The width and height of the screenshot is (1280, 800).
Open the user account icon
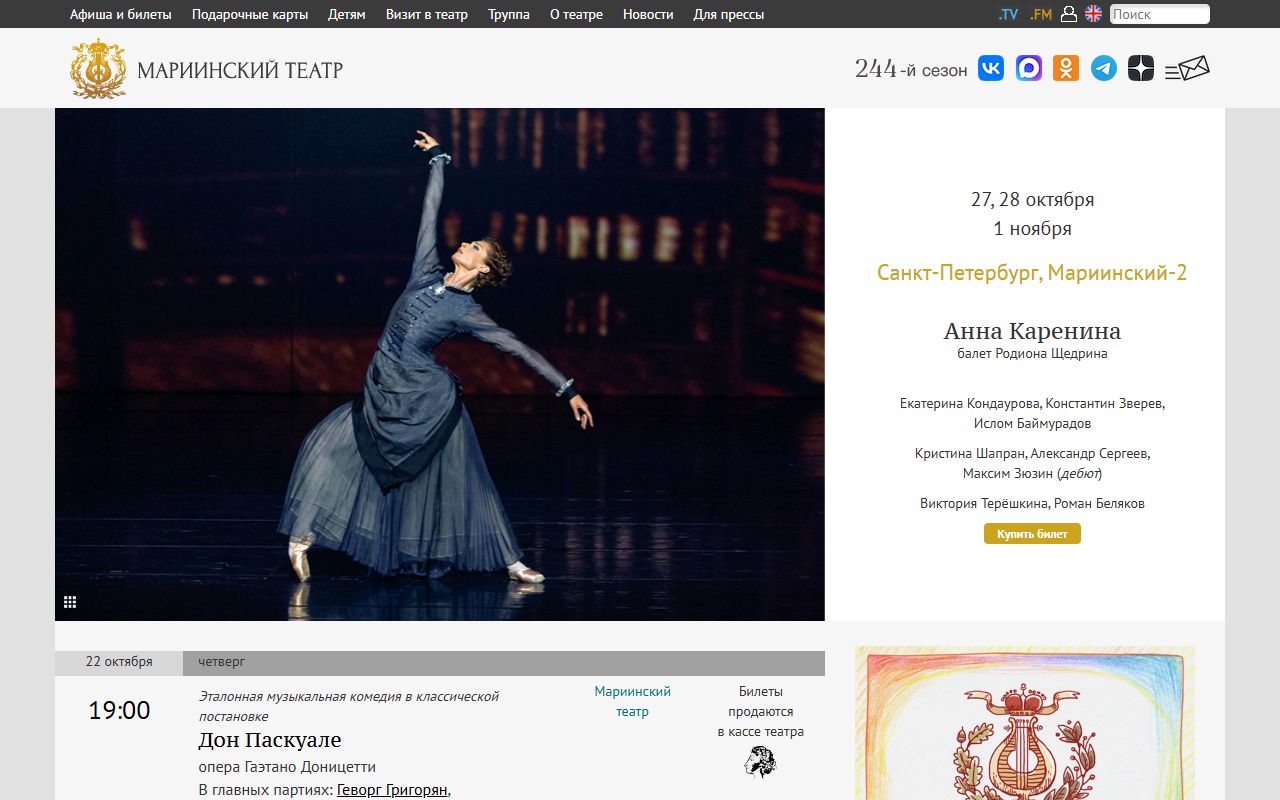pos(1069,14)
